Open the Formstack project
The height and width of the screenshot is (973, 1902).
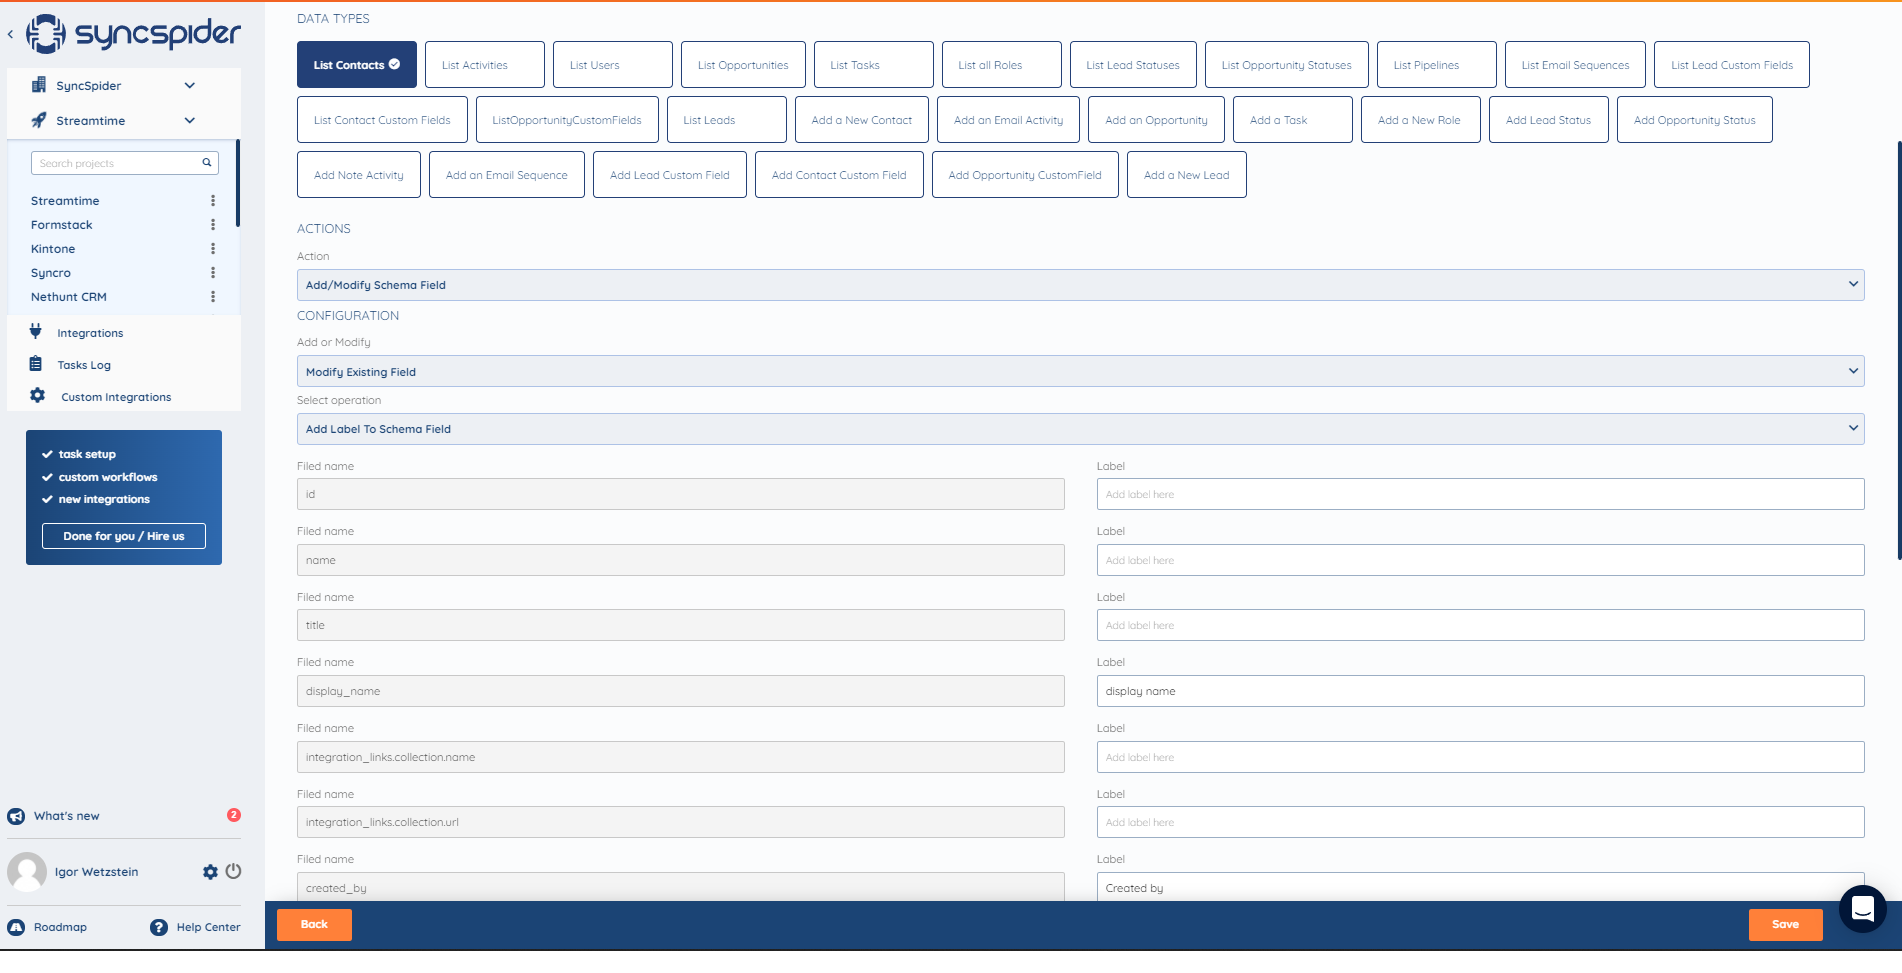point(62,225)
